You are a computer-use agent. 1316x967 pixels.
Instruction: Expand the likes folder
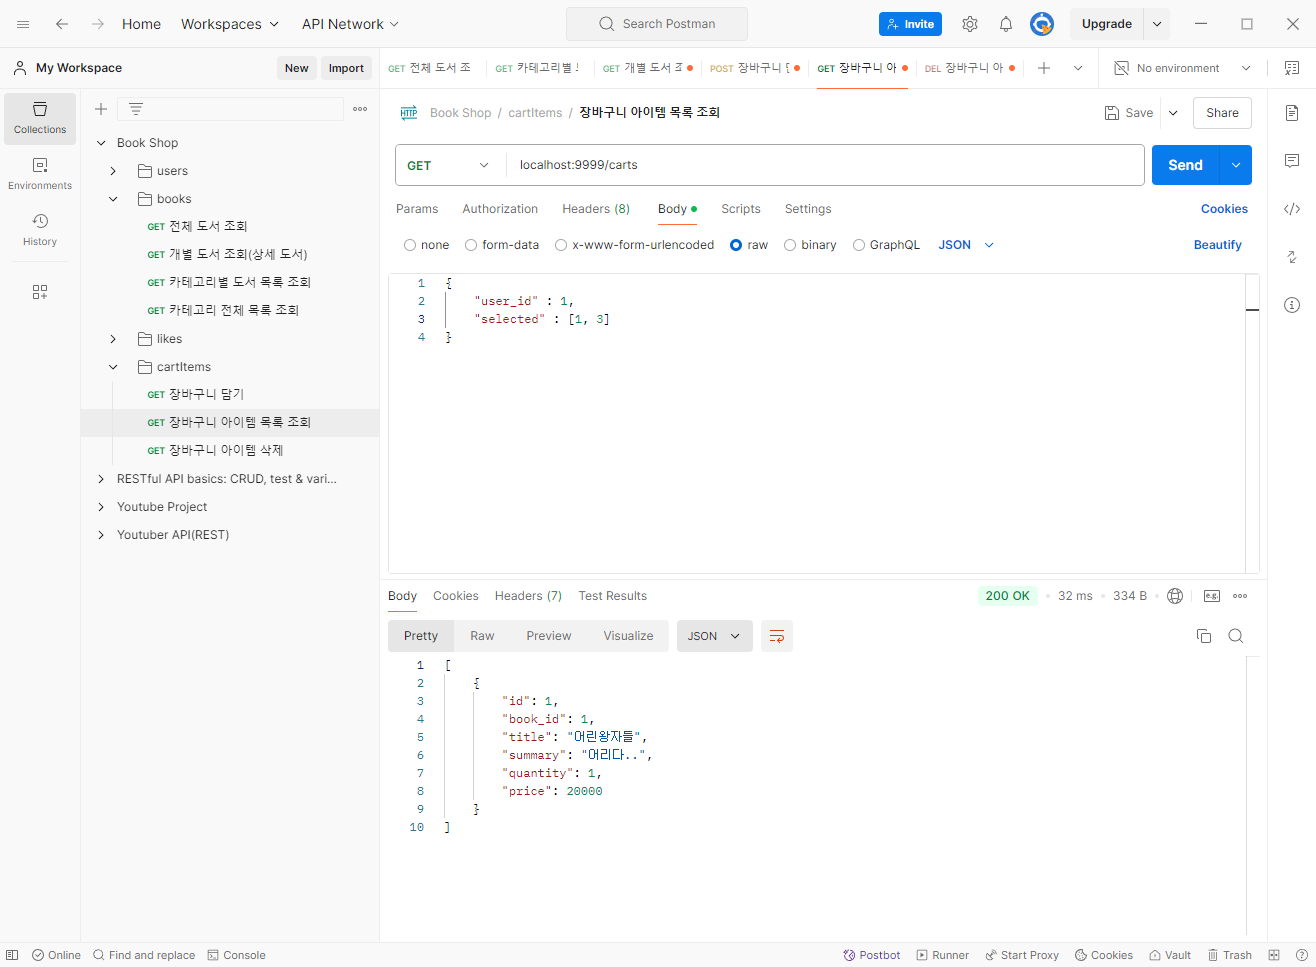click(113, 339)
